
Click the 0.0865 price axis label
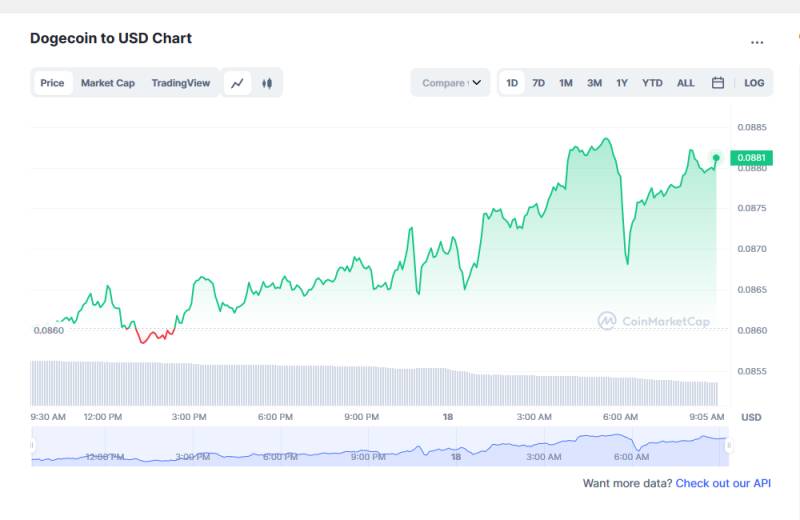point(752,290)
